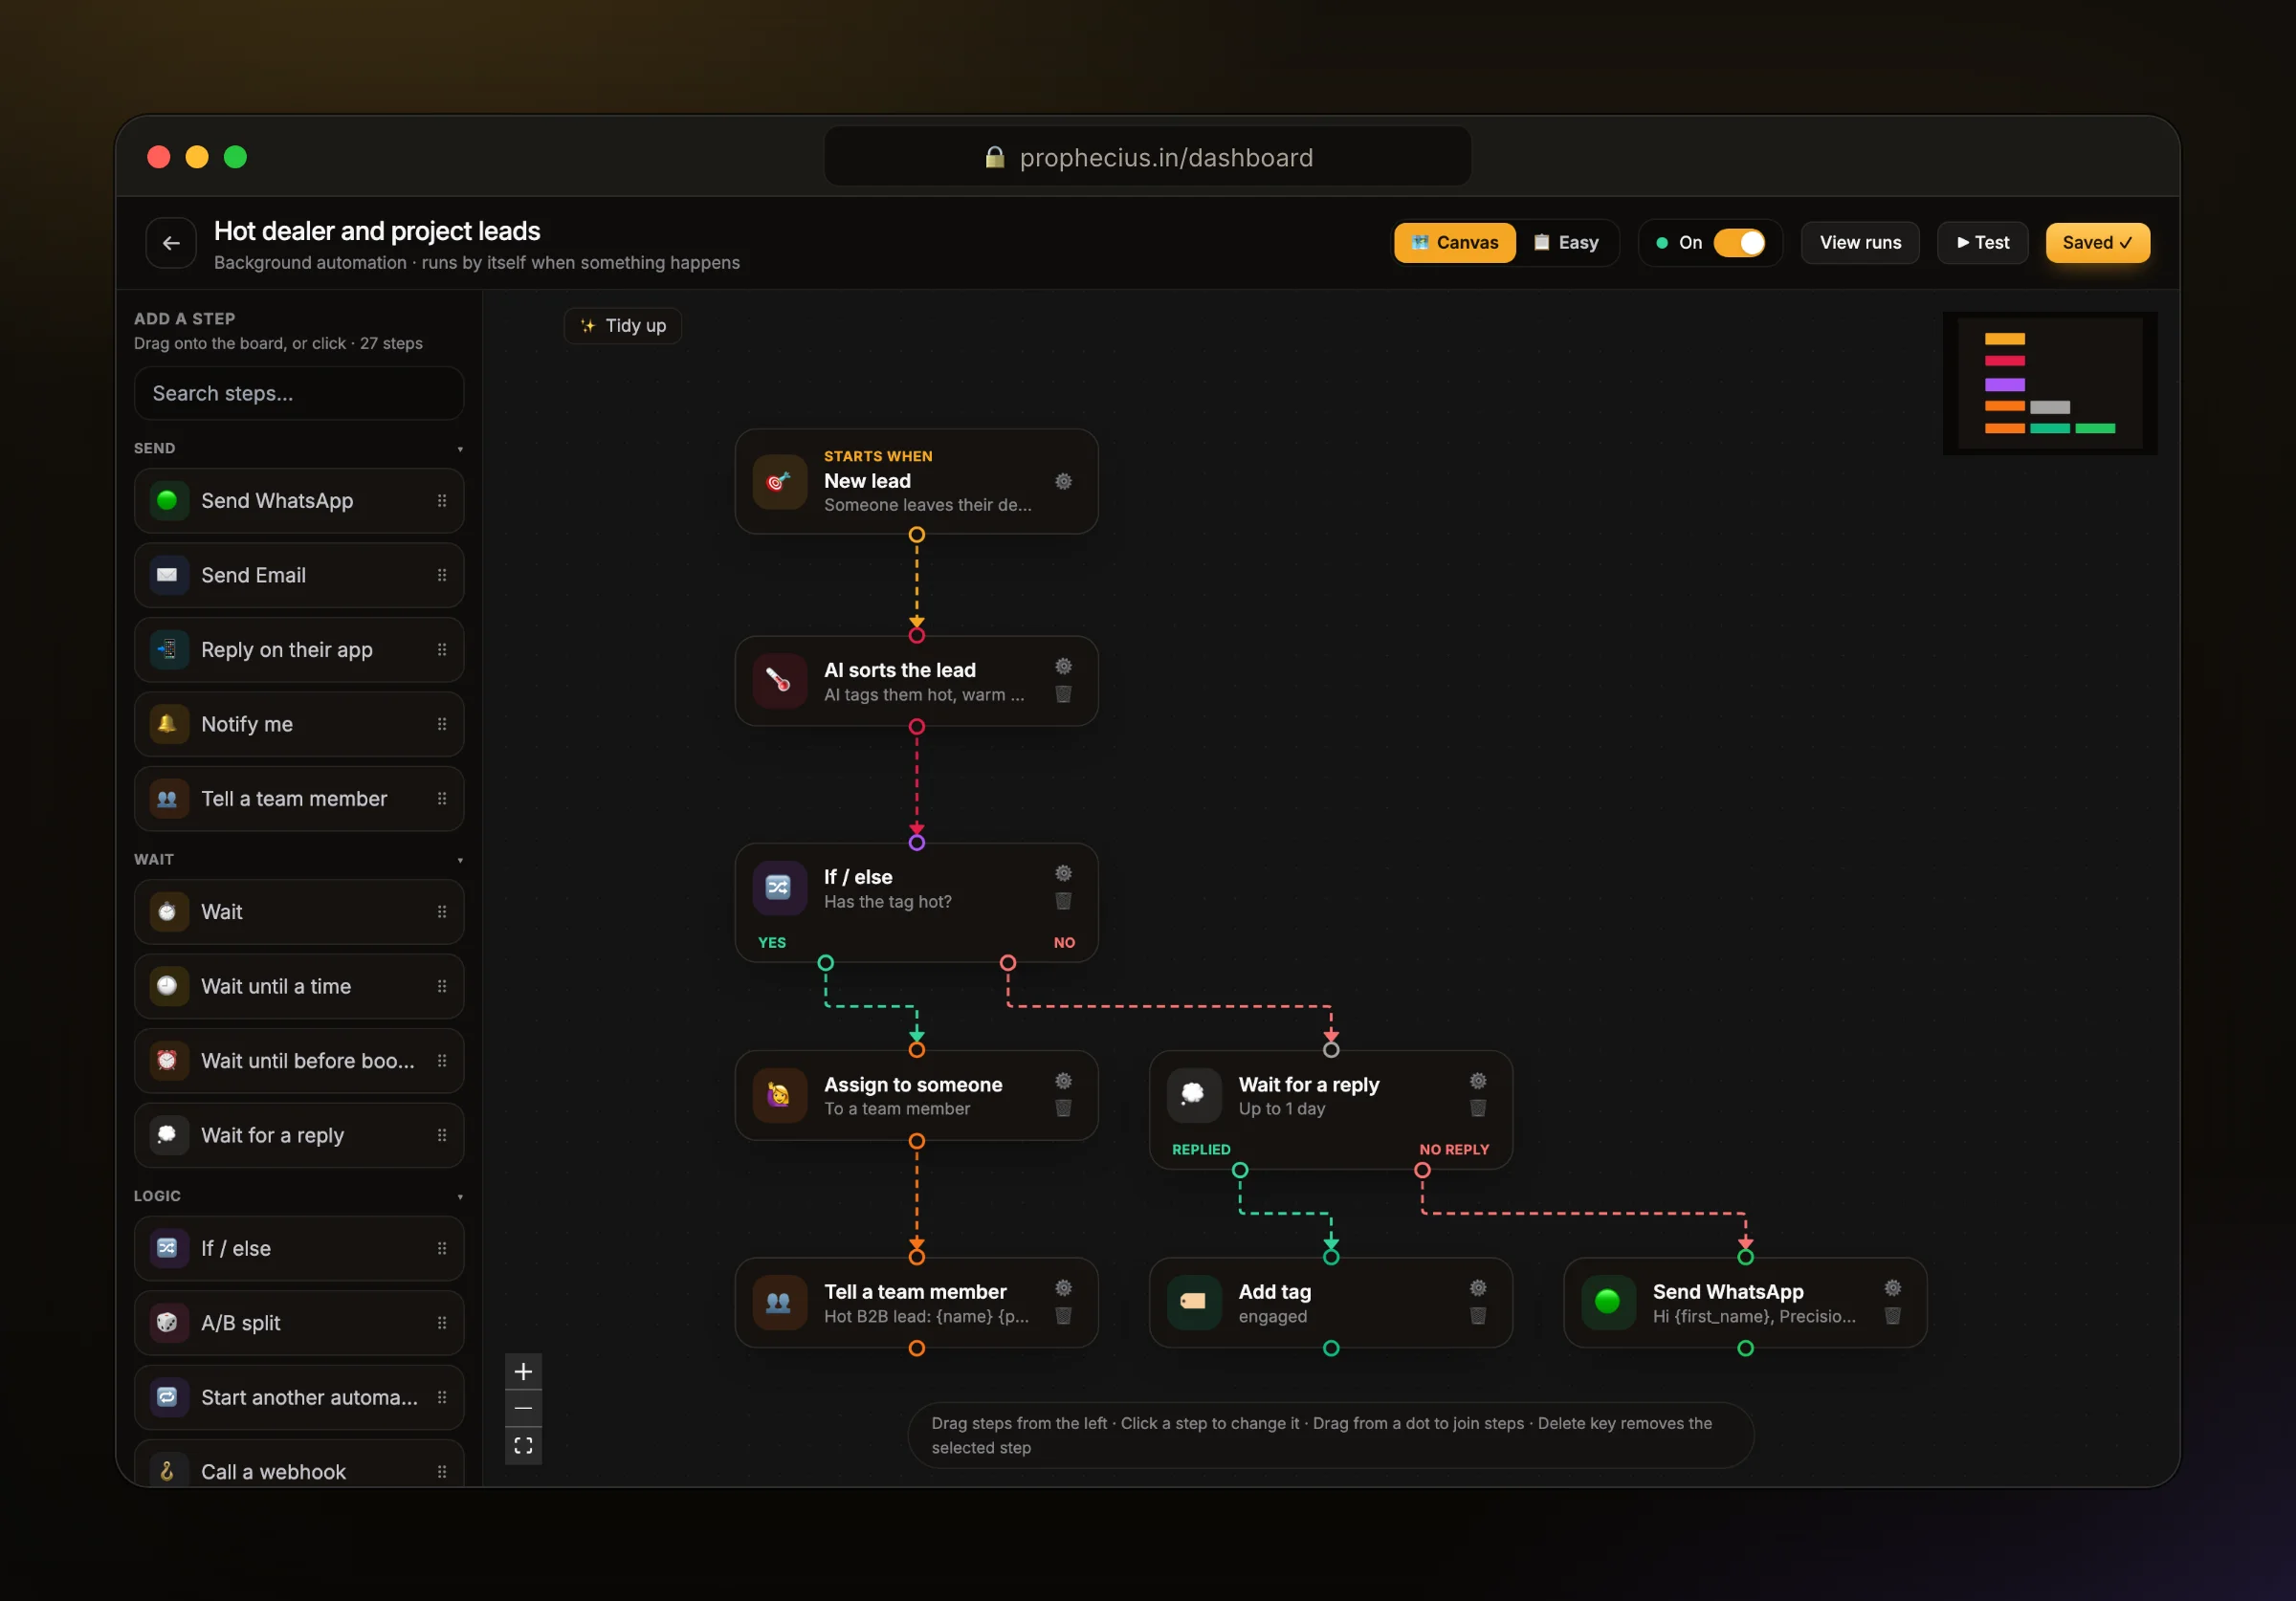Delete the If / else canvas node
2296x1601 pixels.
1063,901
